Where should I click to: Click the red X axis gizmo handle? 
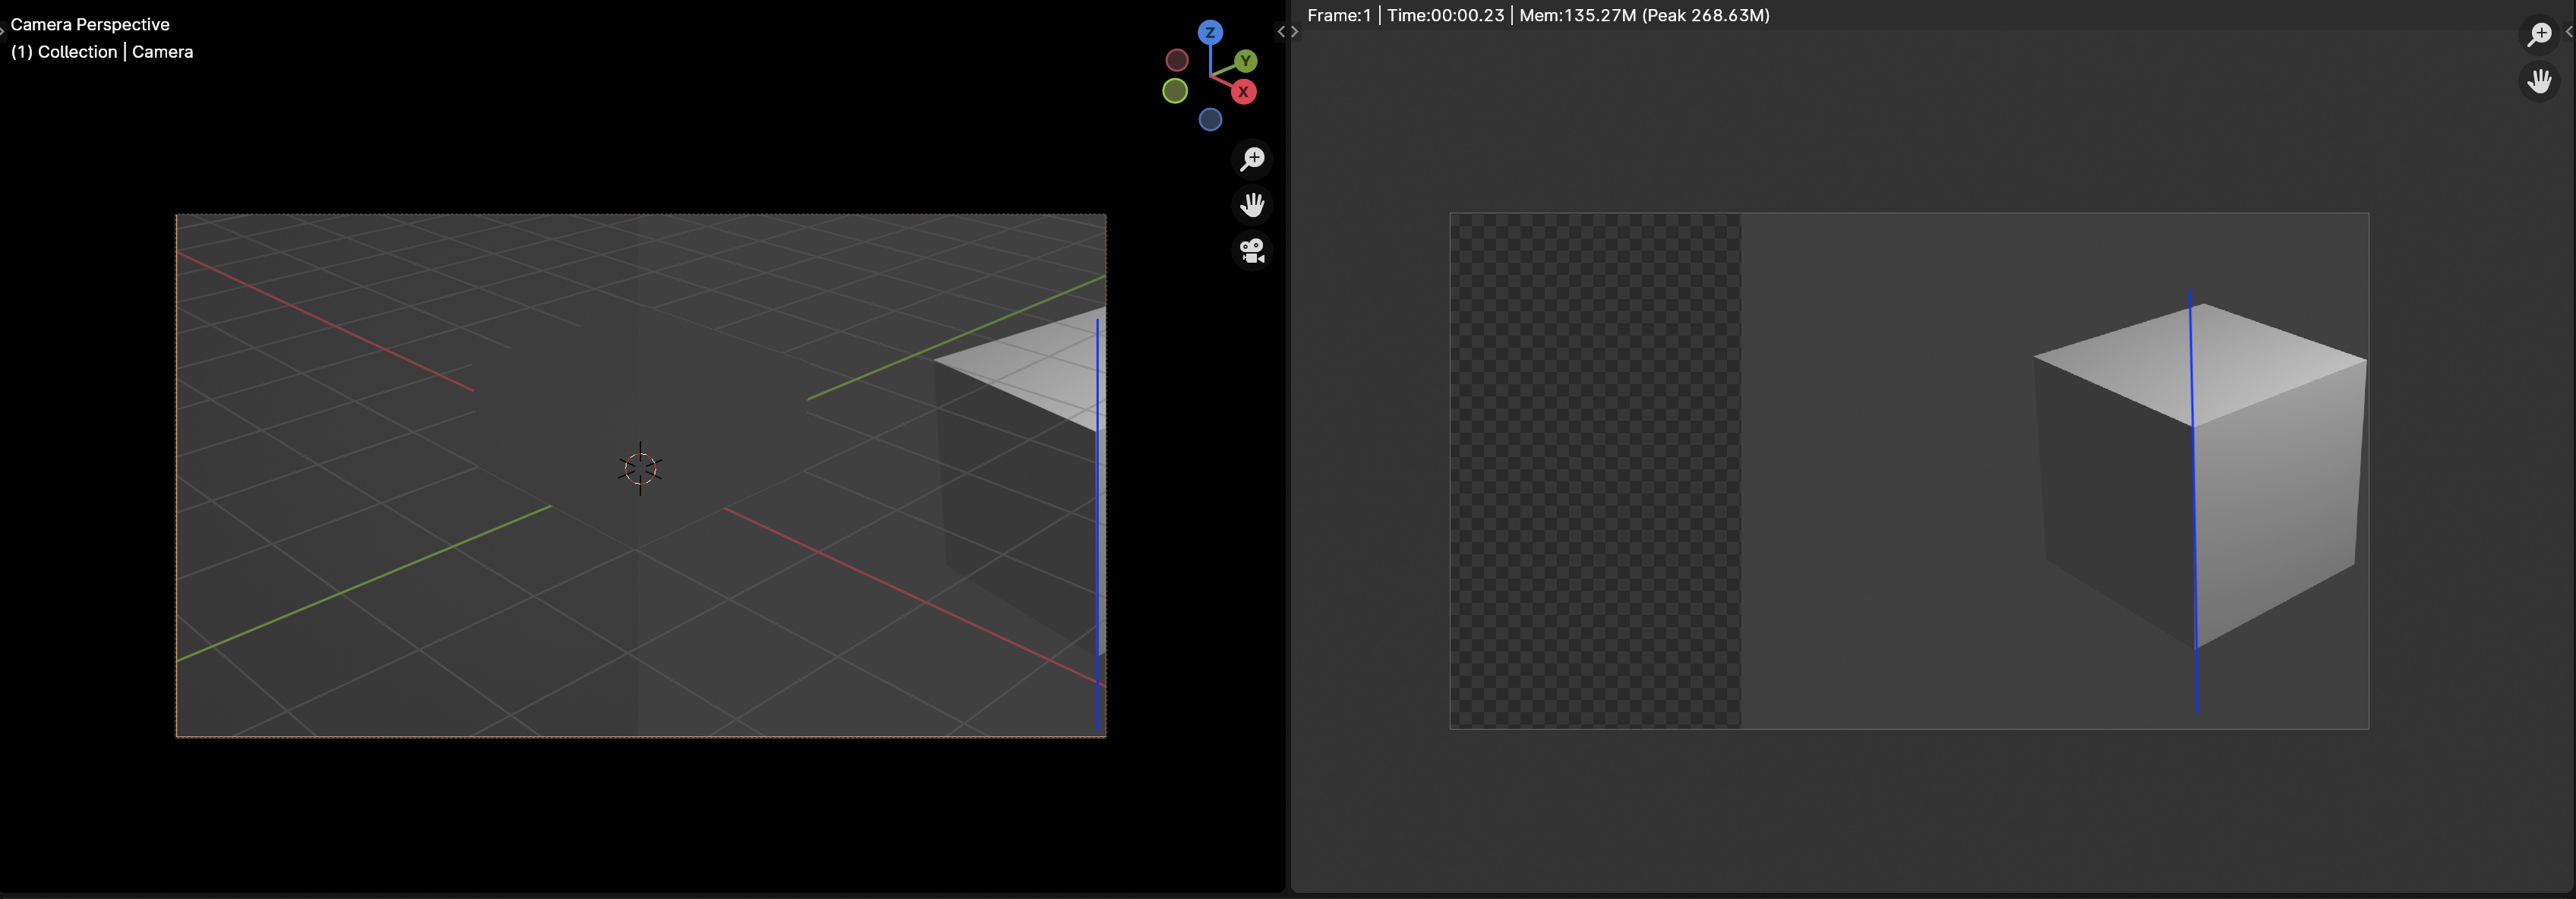point(1243,92)
